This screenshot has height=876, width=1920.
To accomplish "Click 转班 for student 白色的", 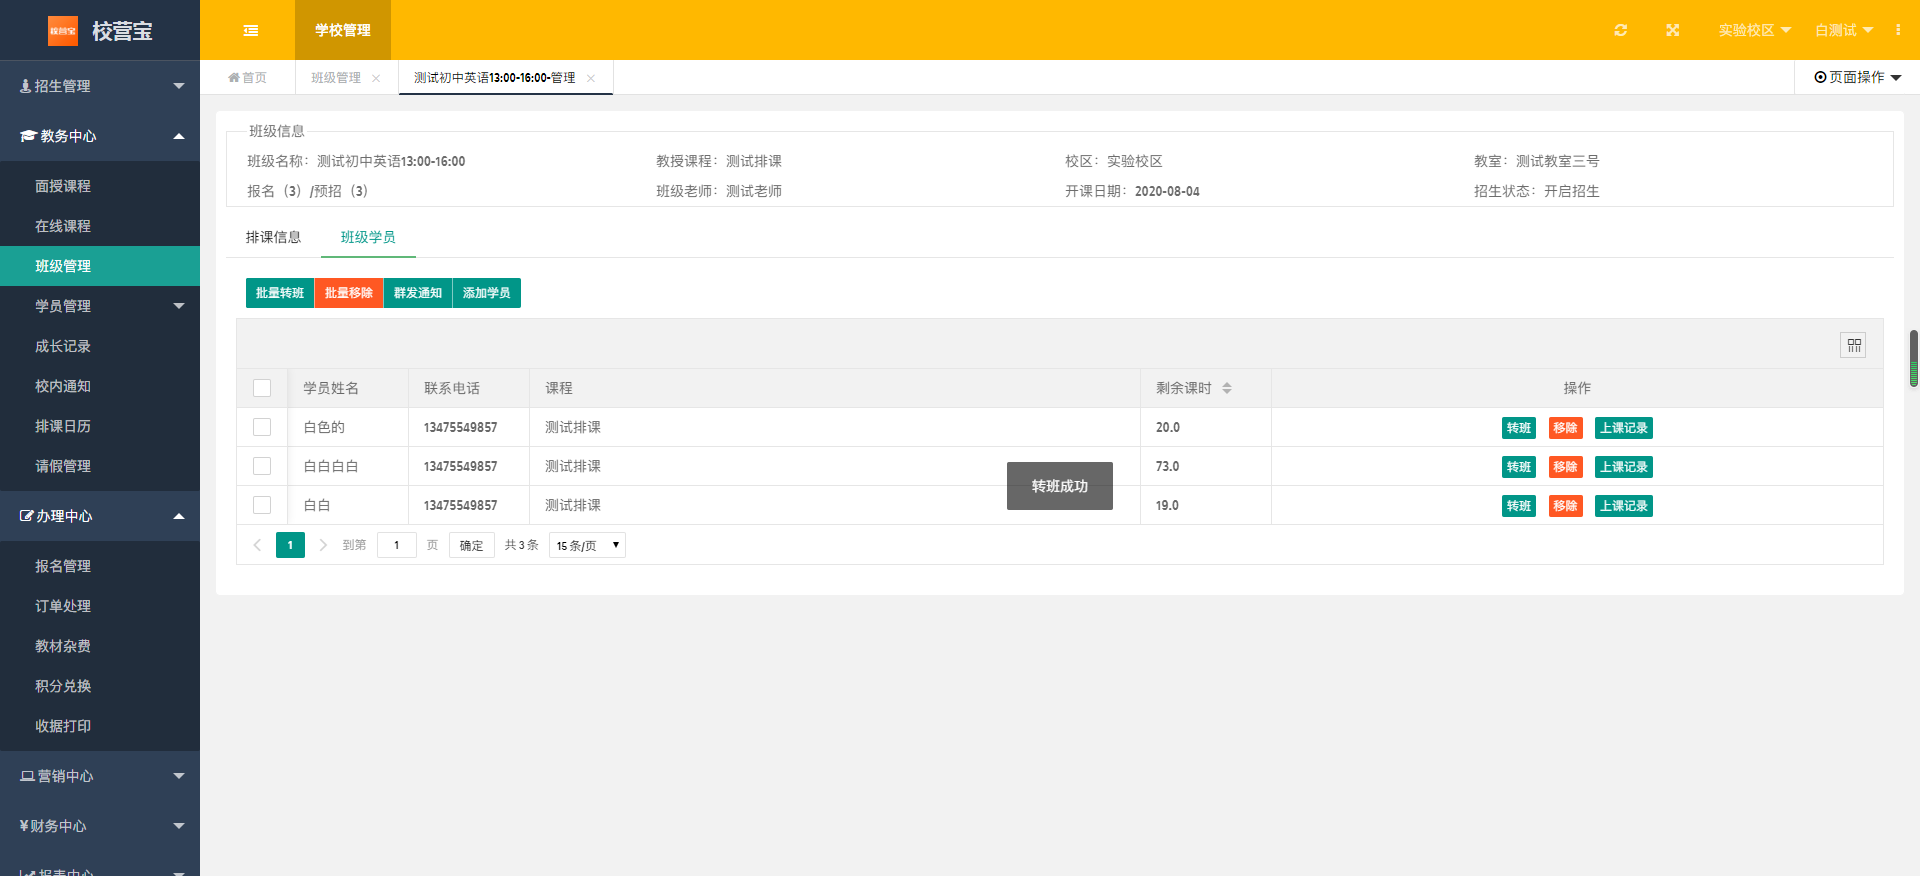I will 1519,428.
